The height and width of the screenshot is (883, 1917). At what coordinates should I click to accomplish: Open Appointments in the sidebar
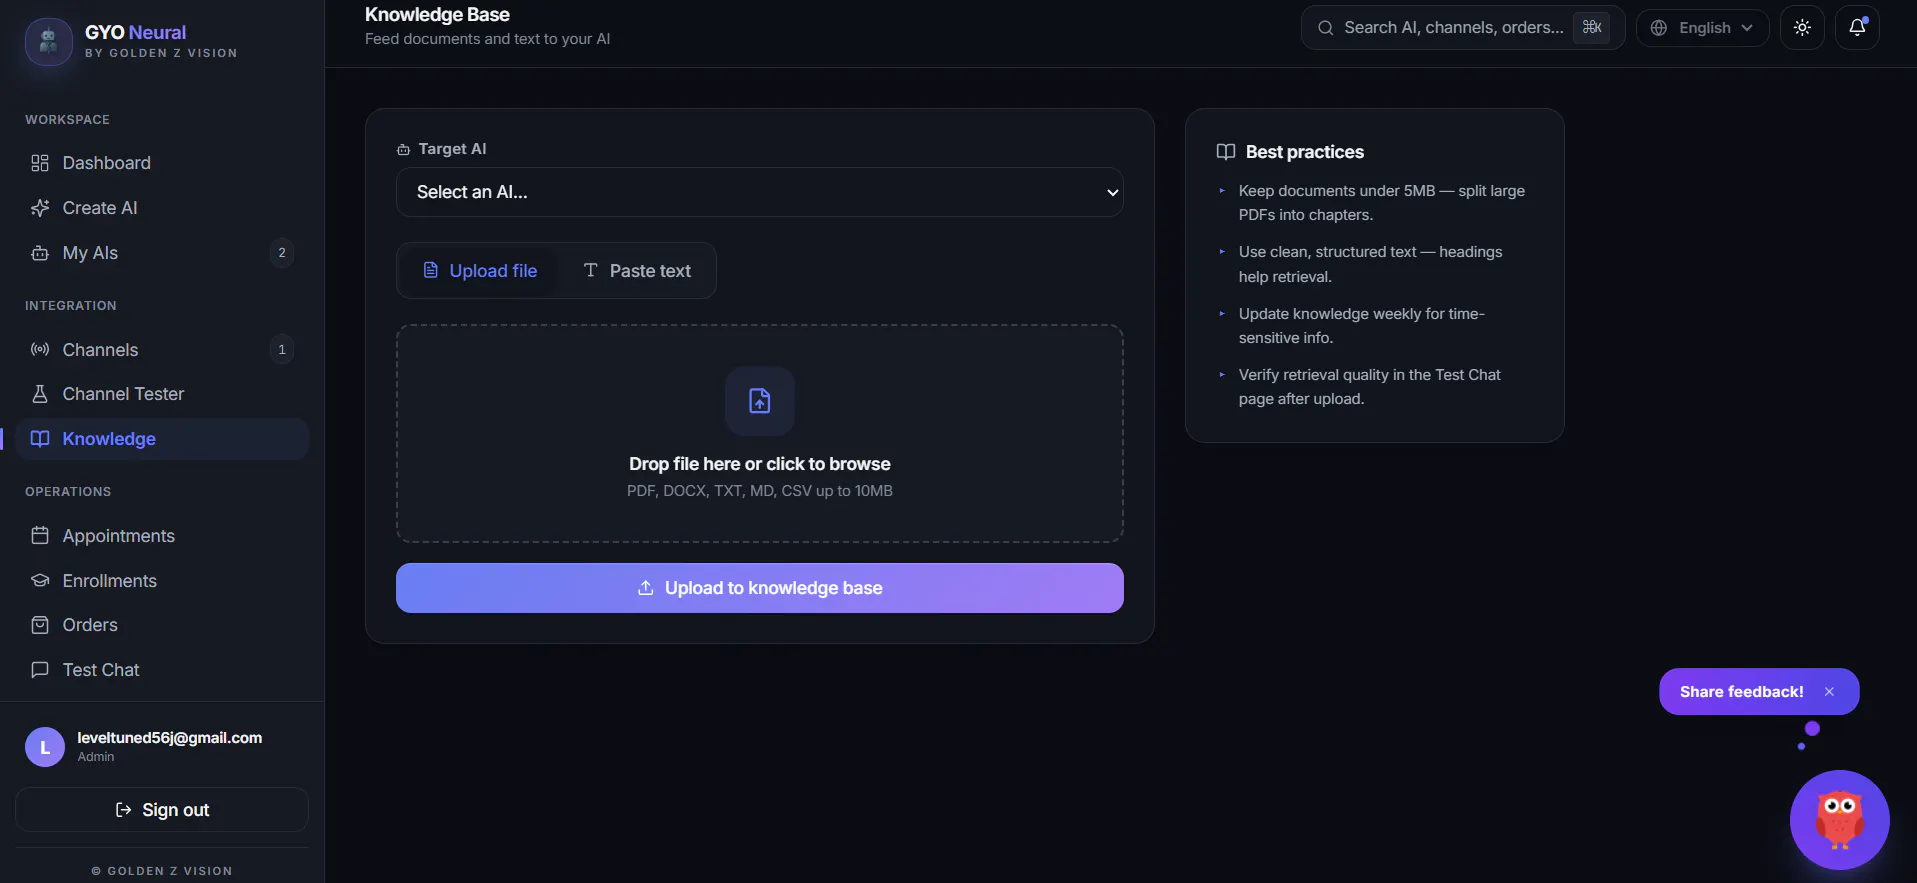point(162,536)
